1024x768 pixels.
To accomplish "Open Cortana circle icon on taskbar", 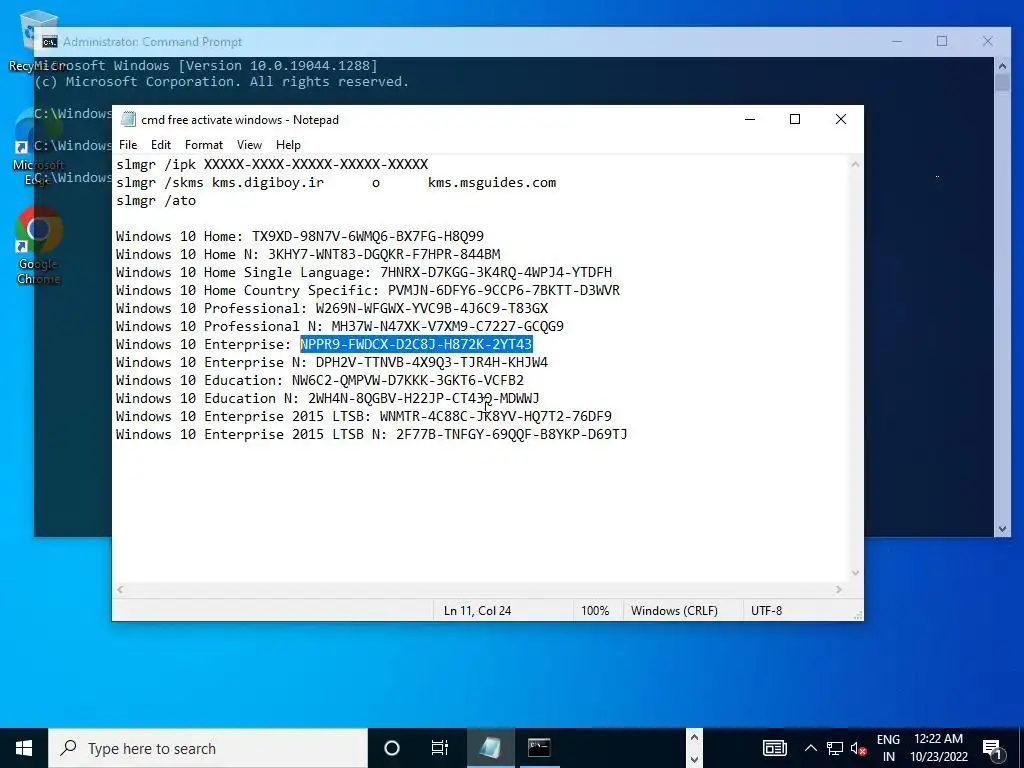I will (392, 748).
